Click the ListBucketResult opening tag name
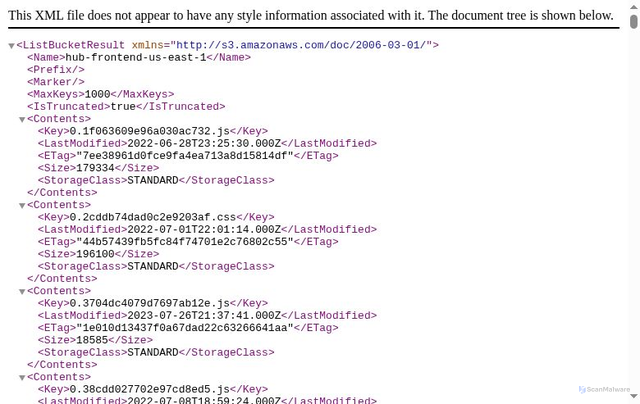Screen dimensions: 640x404 coord(73,45)
